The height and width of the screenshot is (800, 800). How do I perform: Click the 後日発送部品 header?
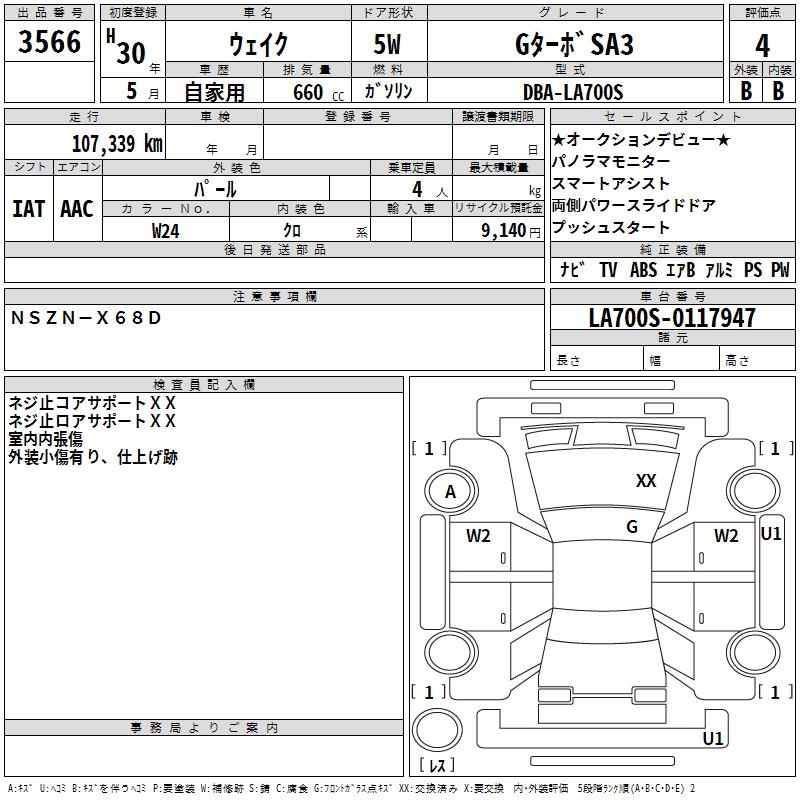coord(274,249)
